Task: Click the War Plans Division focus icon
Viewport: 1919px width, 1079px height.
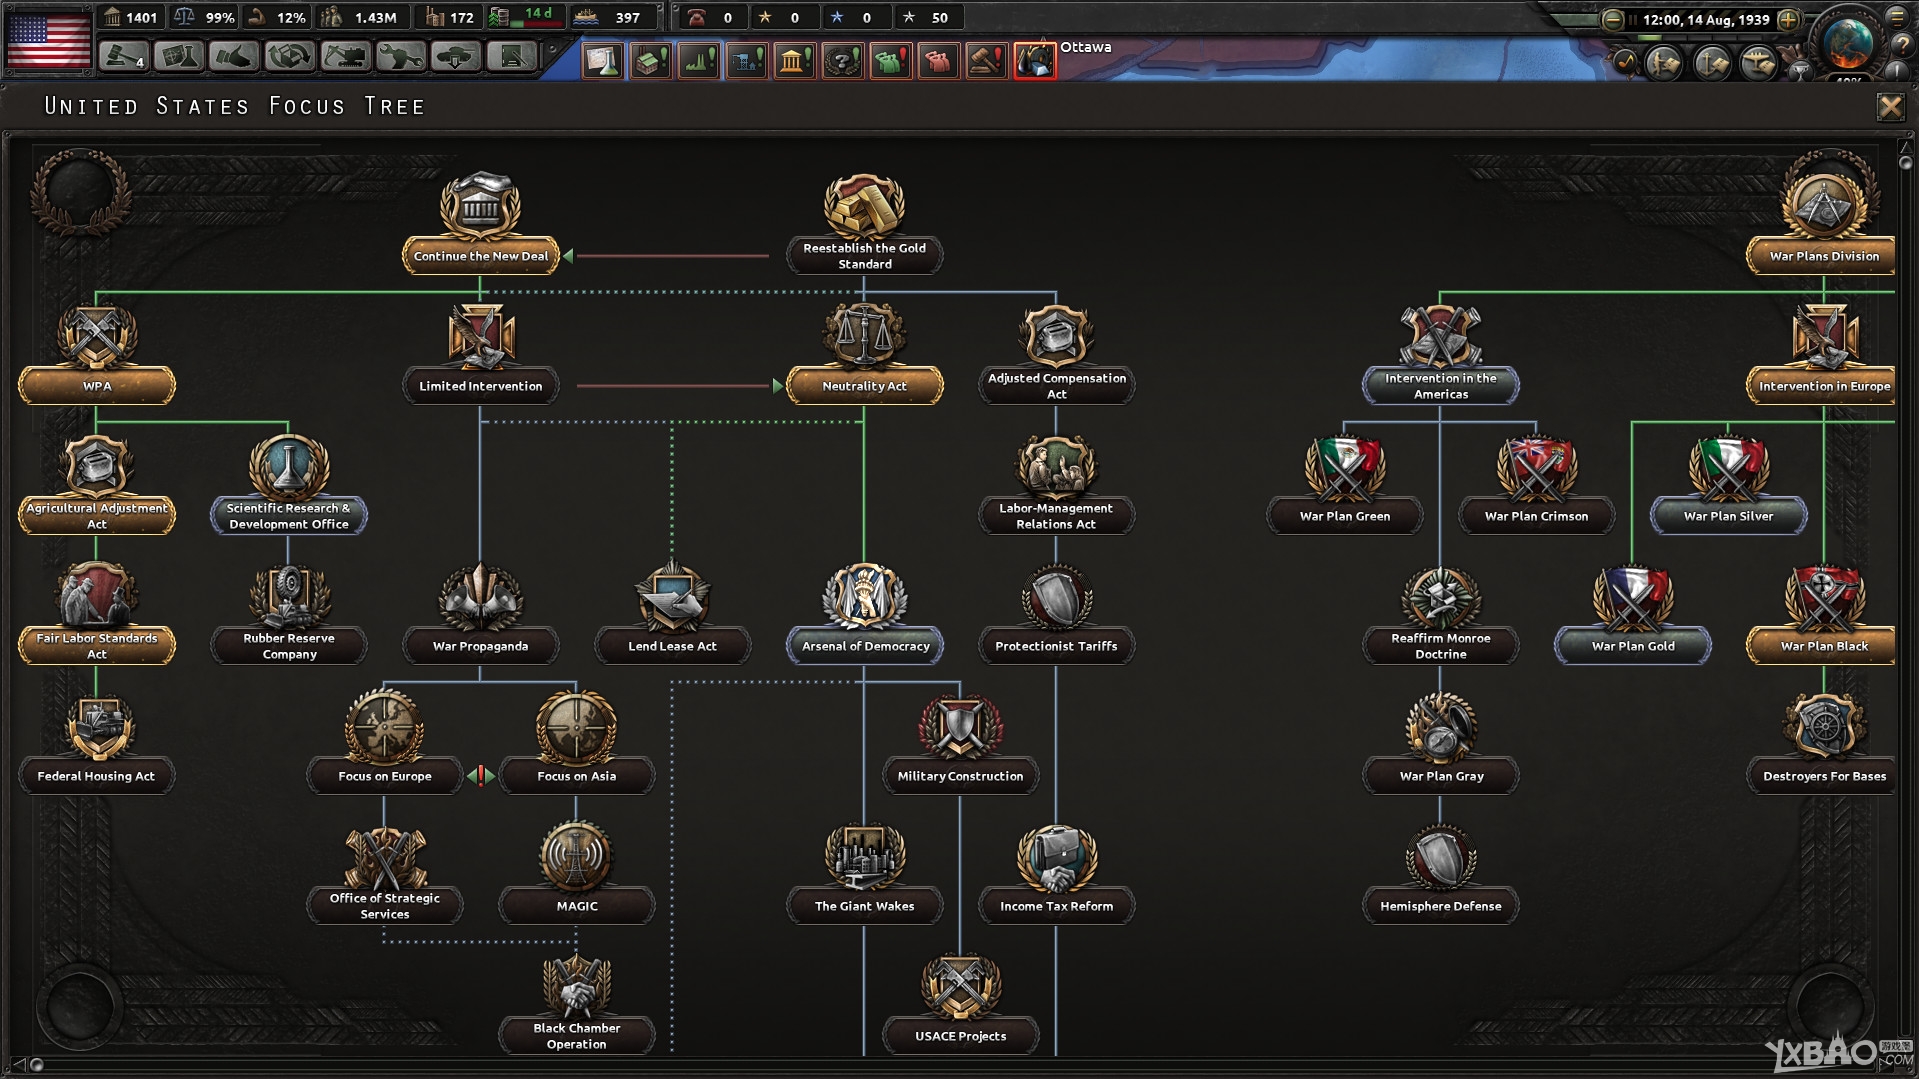Action: click(x=1824, y=206)
